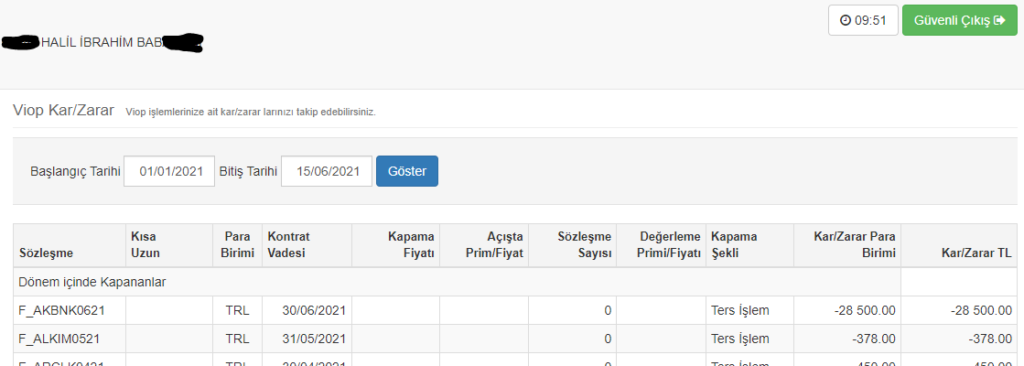Click the Kar/Zarar TL column header
This screenshot has height=366, width=1024.
pyautogui.click(x=959, y=245)
